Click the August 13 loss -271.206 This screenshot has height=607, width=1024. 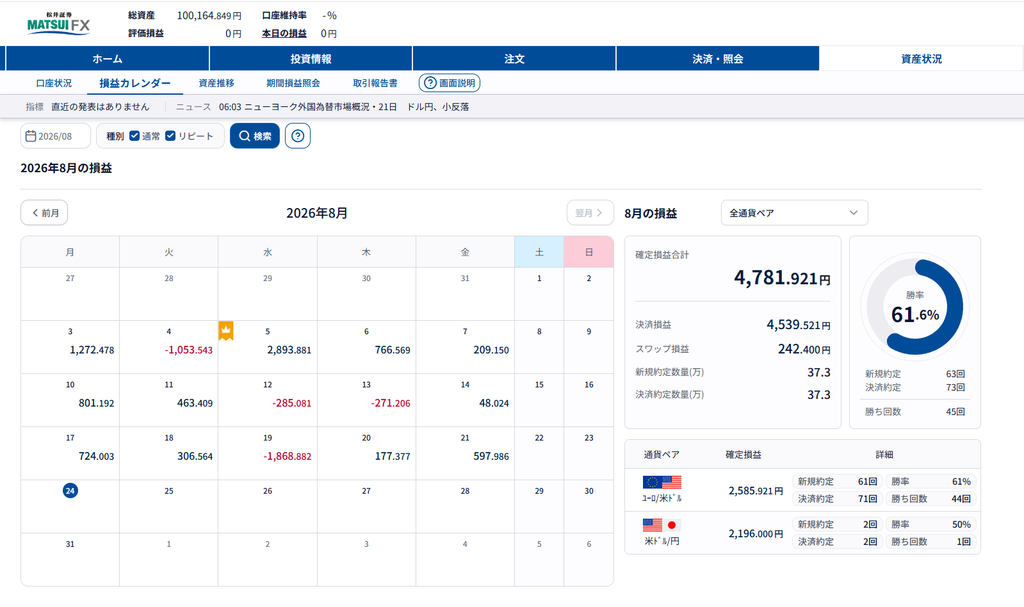point(391,403)
